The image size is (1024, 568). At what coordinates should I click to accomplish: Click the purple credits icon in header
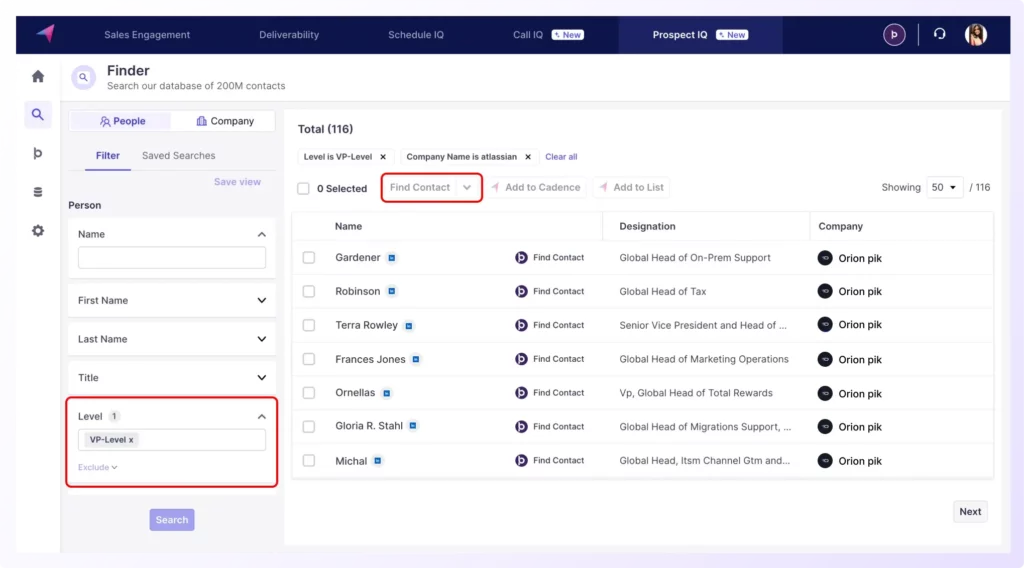click(x=894, y=35)
